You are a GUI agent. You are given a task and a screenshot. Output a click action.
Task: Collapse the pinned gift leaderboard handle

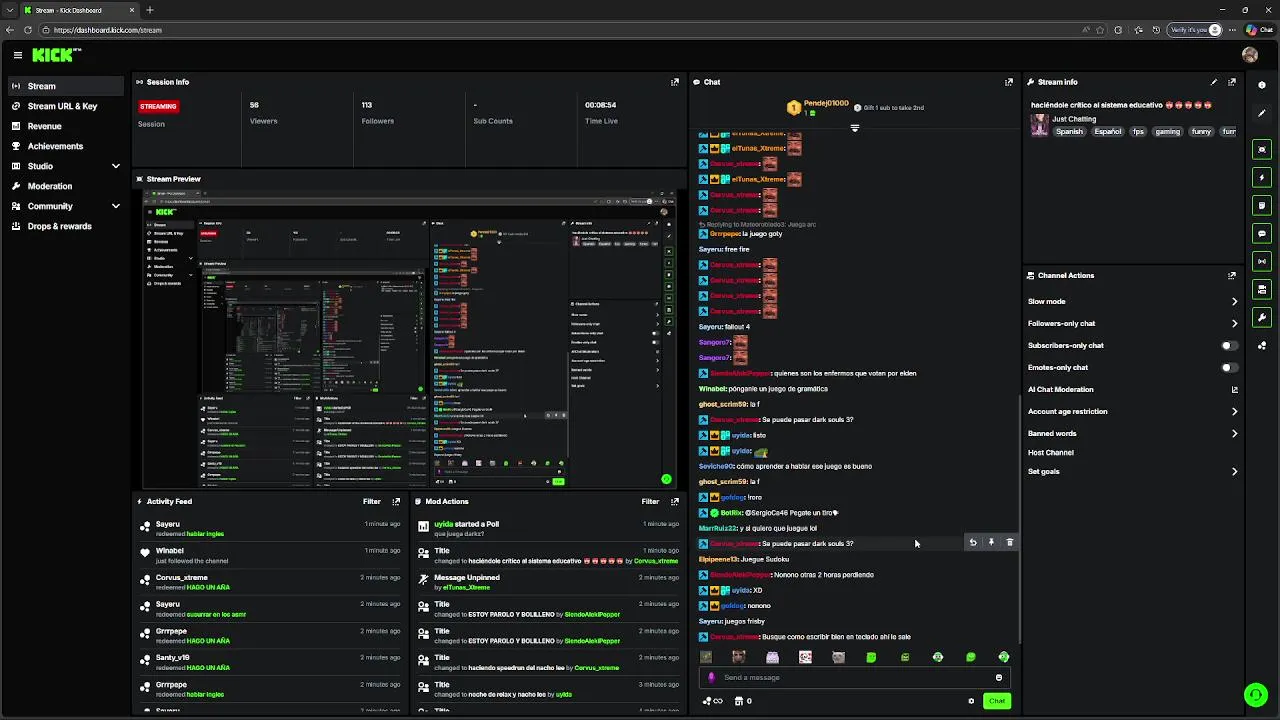point(854,128)
